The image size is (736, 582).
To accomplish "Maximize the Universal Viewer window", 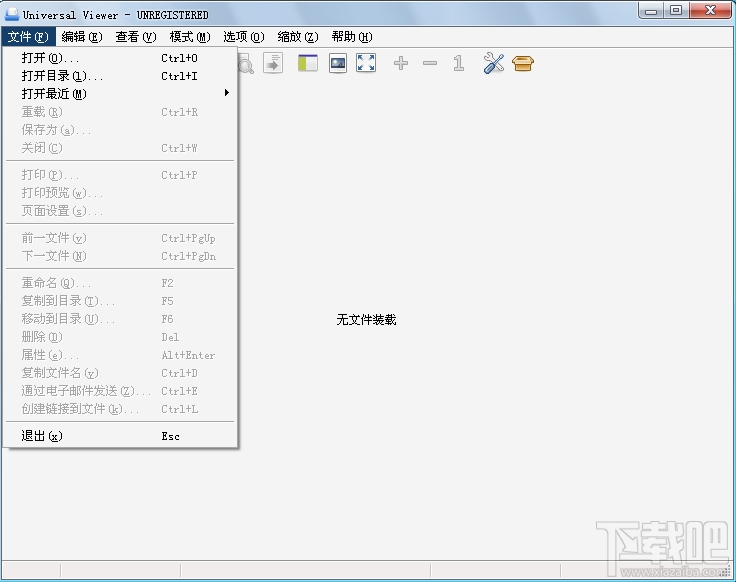I will click(x=676, y=11).
